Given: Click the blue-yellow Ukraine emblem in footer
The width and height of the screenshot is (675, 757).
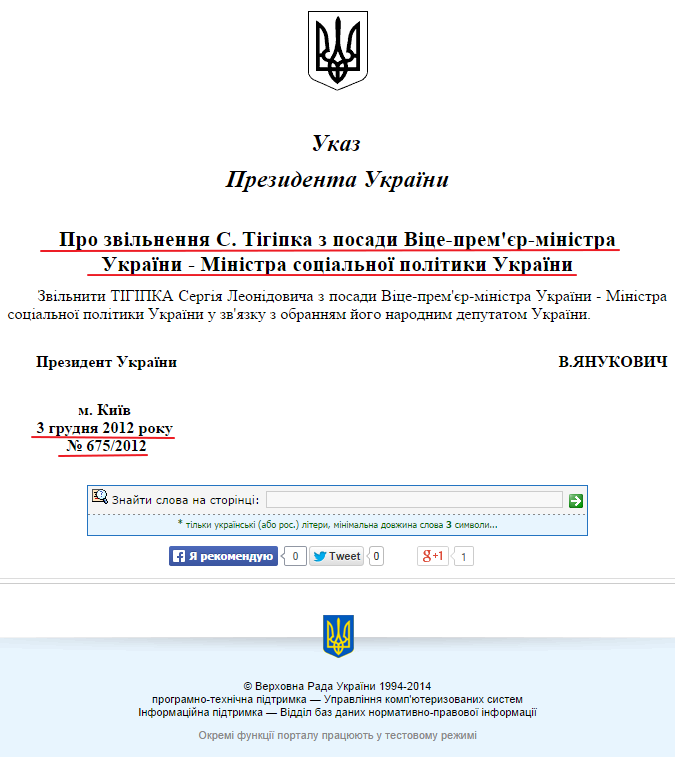Looking at the screenshot, I should (x=338, y=636).
